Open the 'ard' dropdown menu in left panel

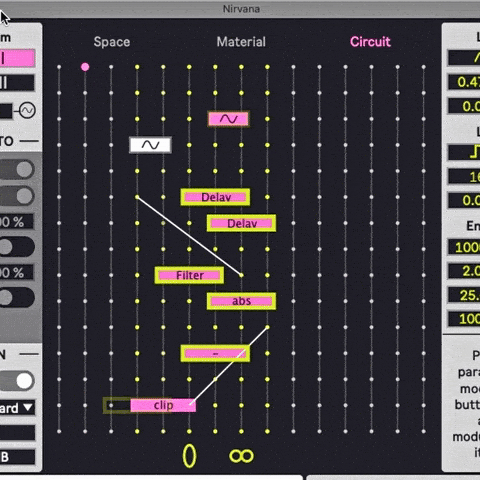pyautogui.click(x=17, y=408)
